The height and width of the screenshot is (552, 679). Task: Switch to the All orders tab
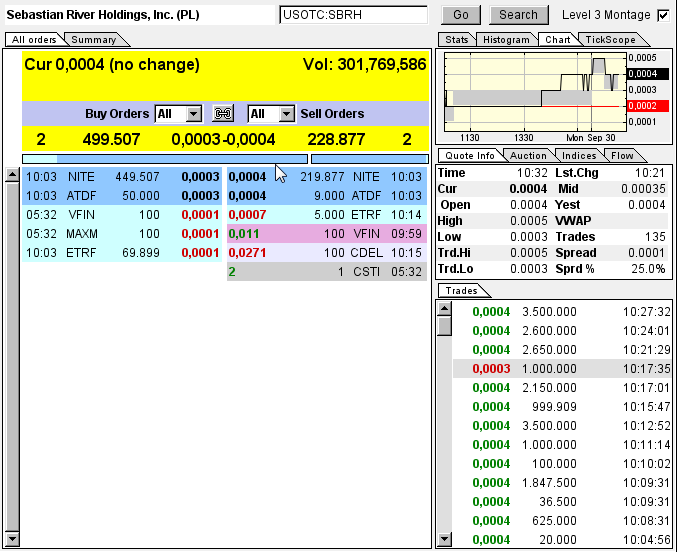coord(34,40)
